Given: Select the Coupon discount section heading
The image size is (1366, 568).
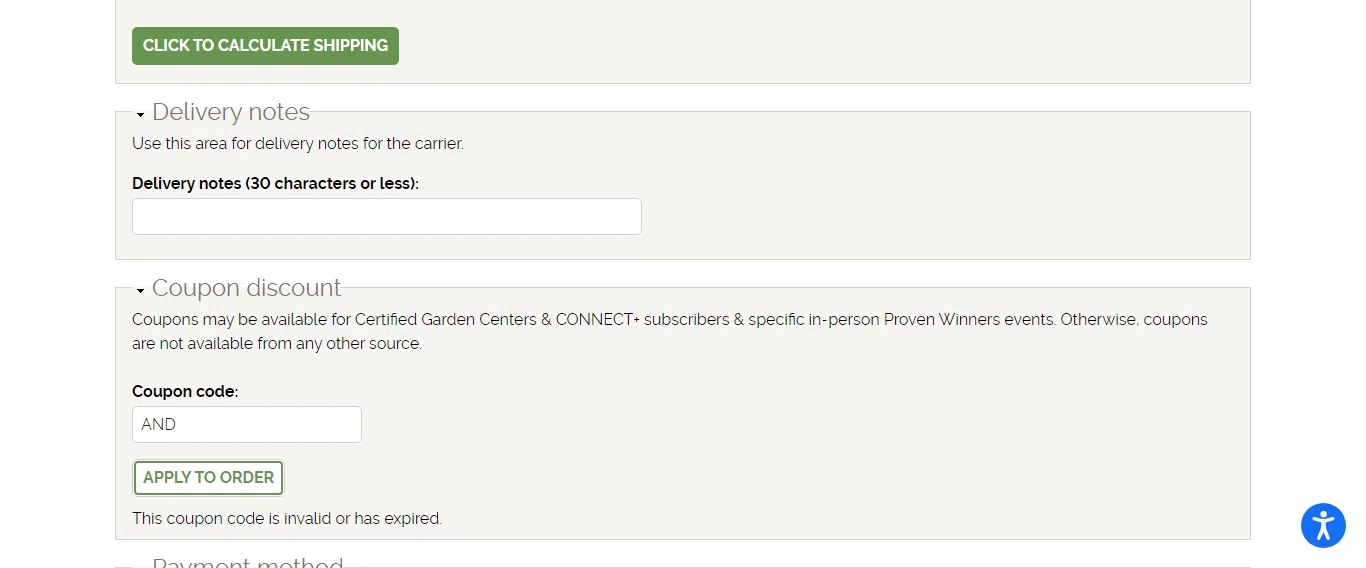Looking at the screenshot, I should pyautogui.click(x=247, y=288).
